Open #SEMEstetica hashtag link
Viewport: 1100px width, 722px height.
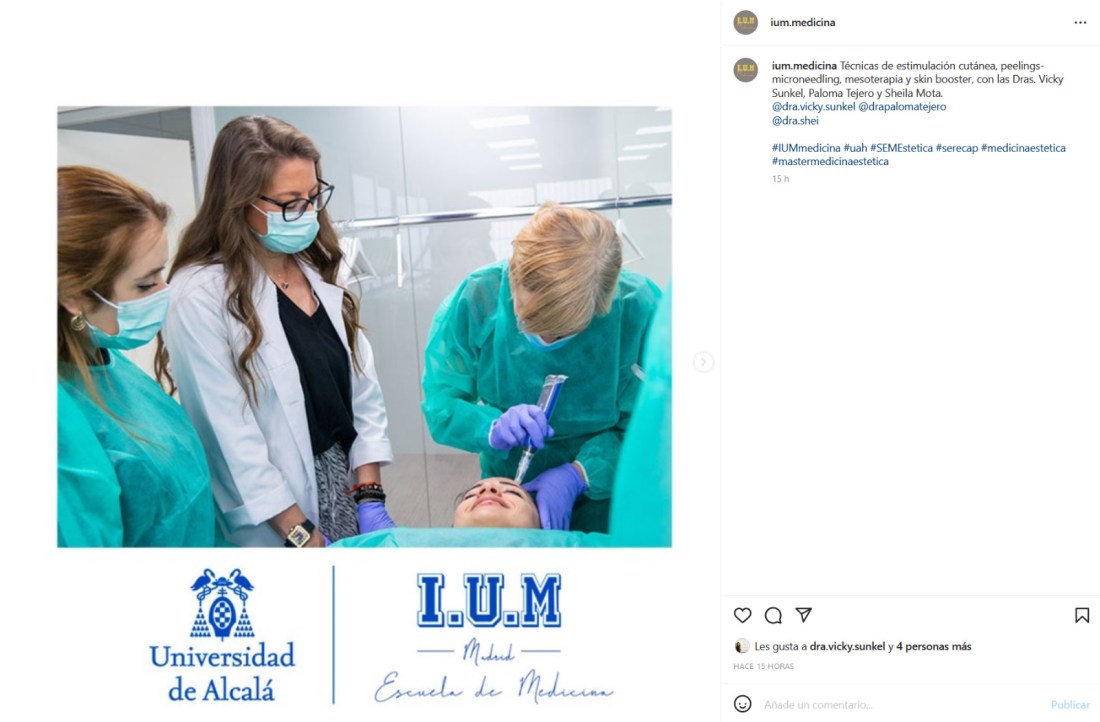901,148
